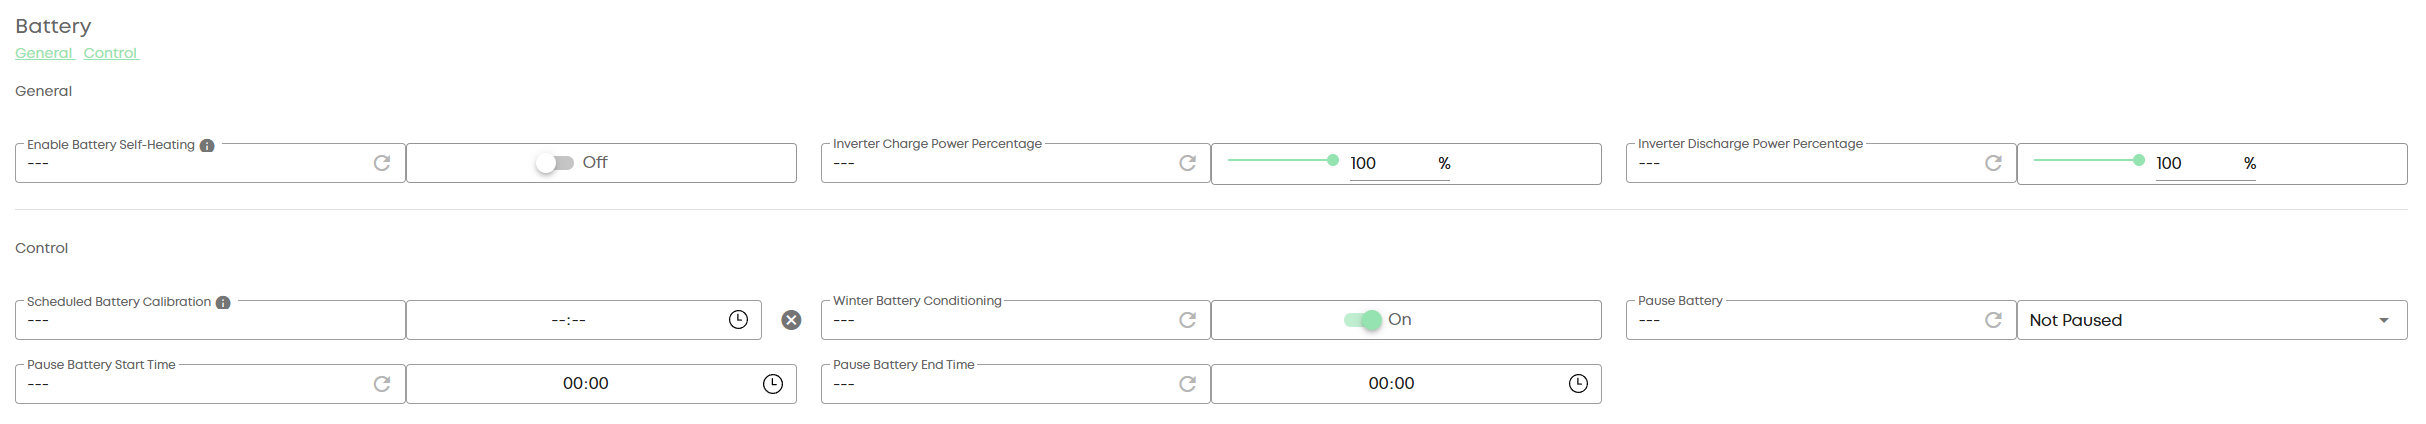The height and width of the screenshot is (424, 2426).
Task: Jump to the General section link
Action: (44, 53)
